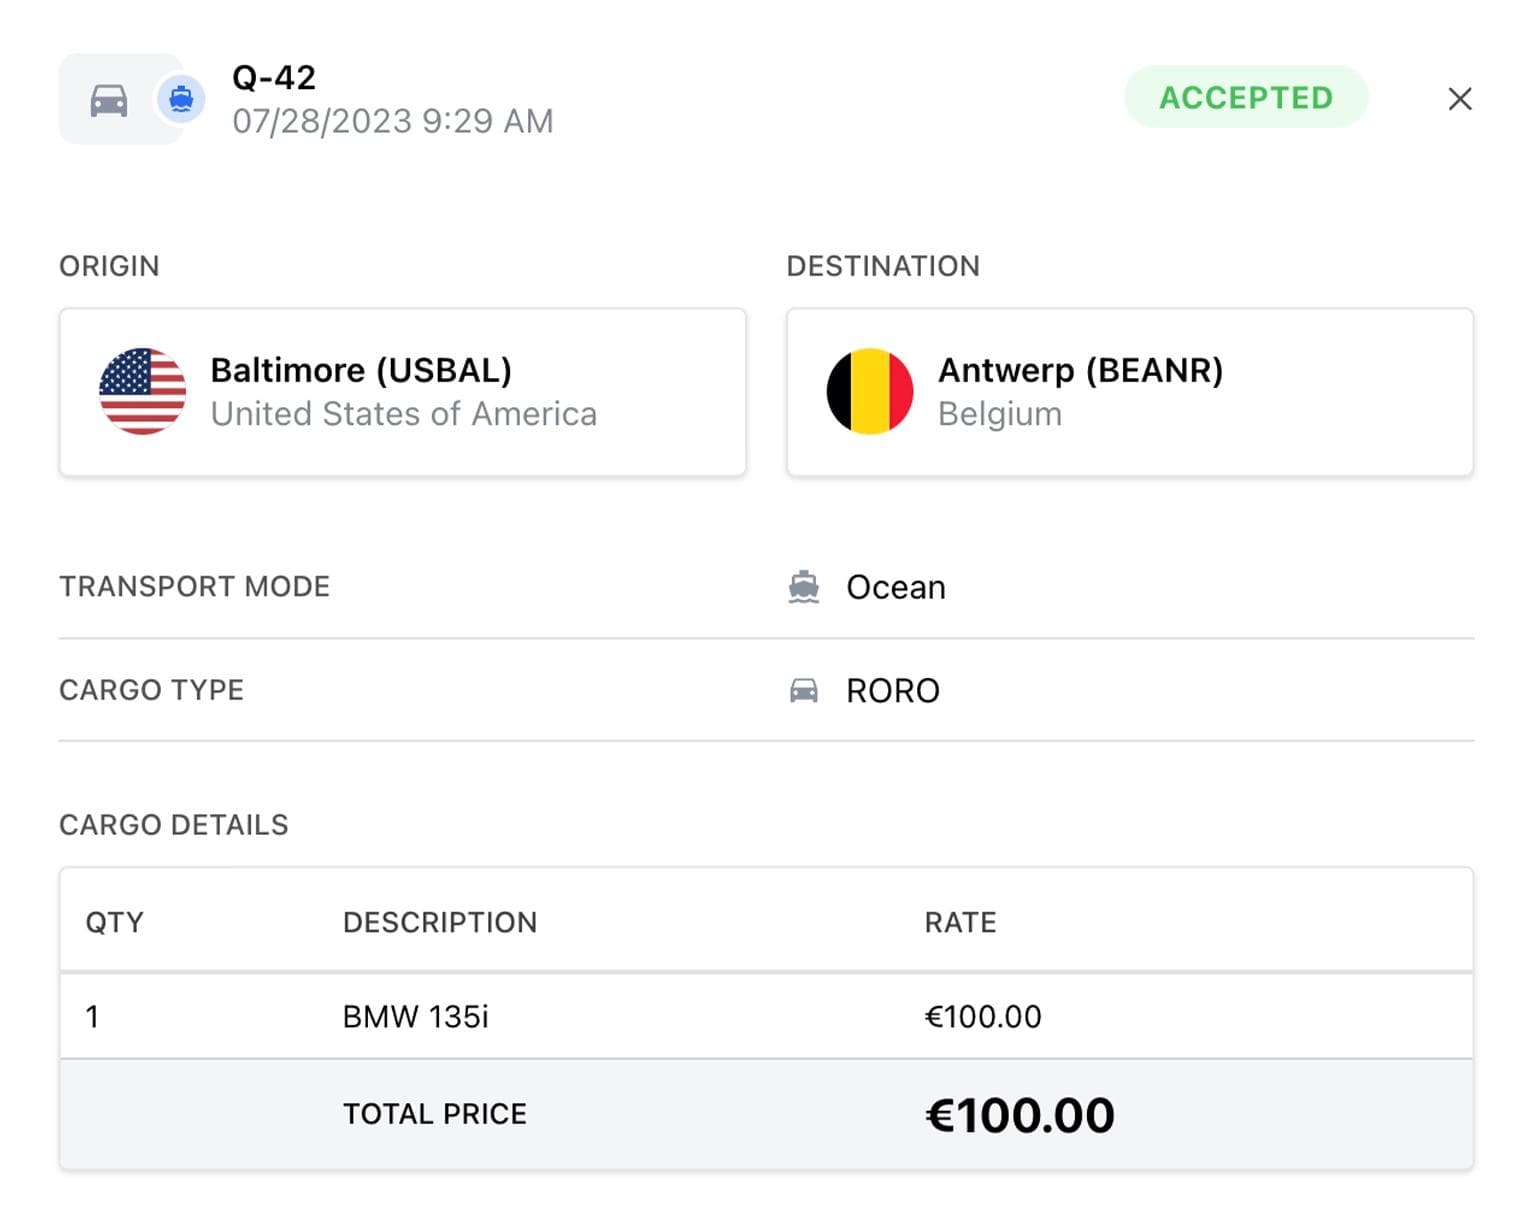This screenshot has width=1536, height=1232.
Task: Select the Baltimore (USBAL) origin card
Action: tap(402, 392)
